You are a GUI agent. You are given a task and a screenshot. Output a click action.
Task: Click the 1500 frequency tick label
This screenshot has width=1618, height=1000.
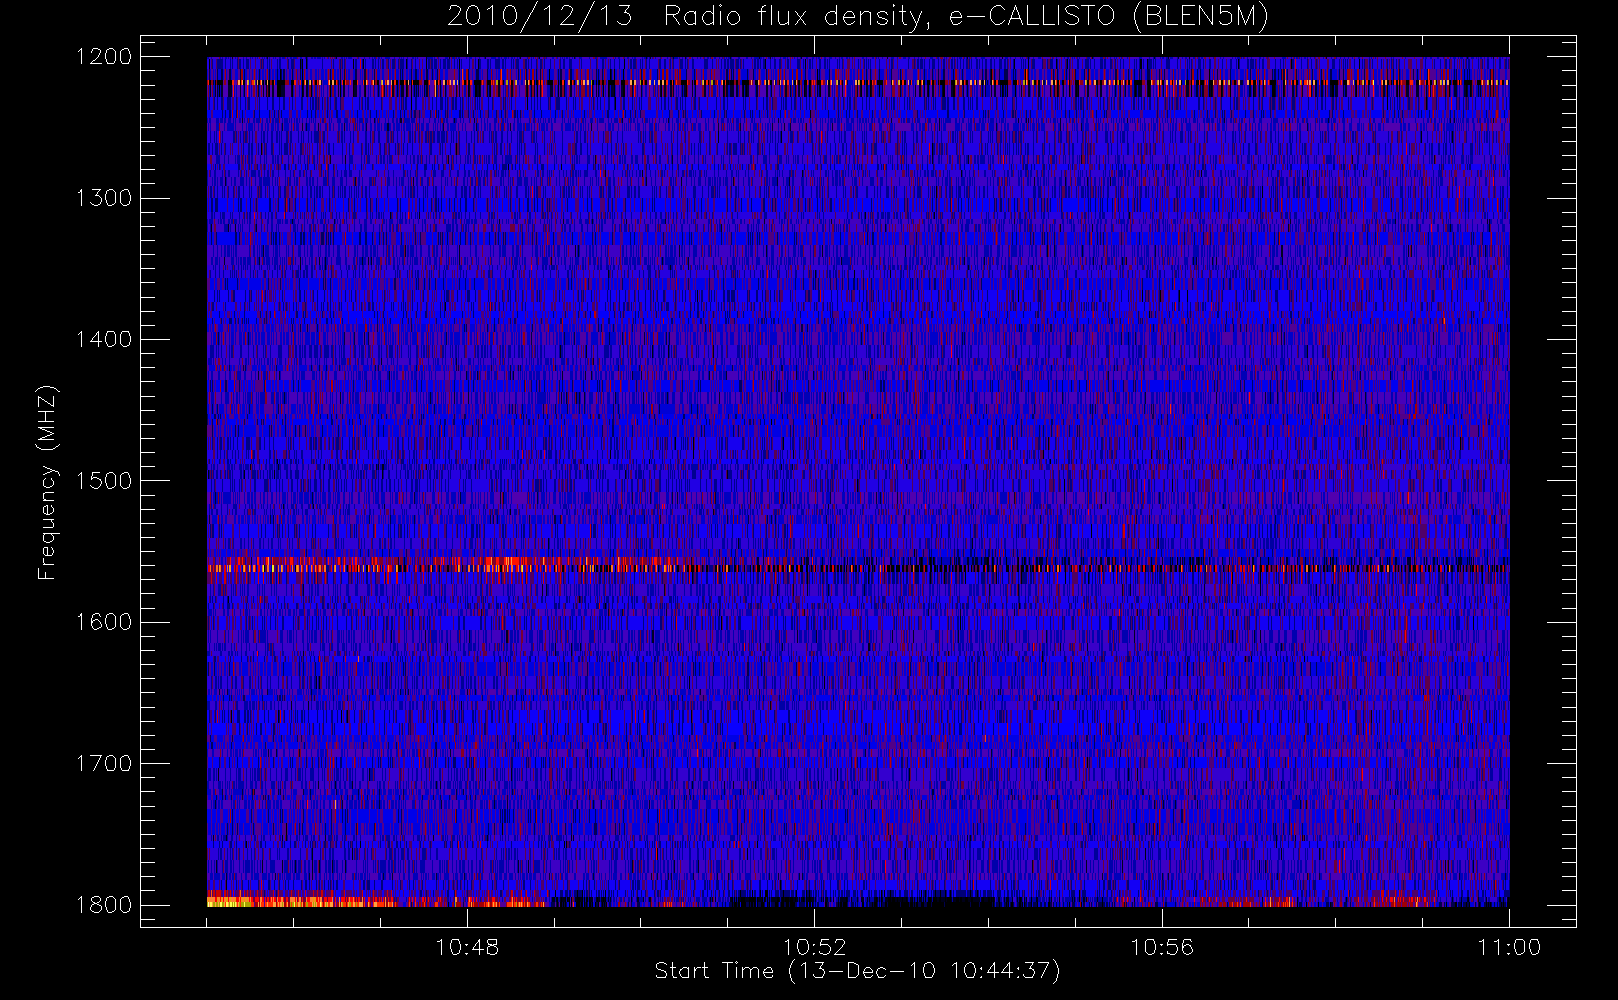pos(104,481)
